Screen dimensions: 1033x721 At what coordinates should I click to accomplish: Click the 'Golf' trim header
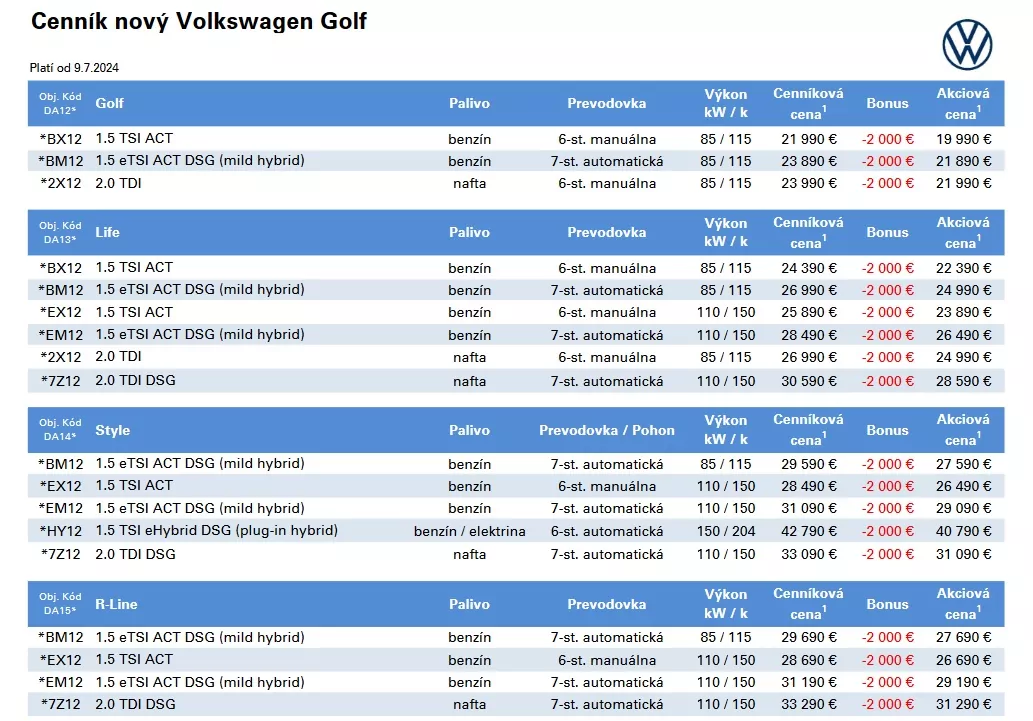coord(109,103)
